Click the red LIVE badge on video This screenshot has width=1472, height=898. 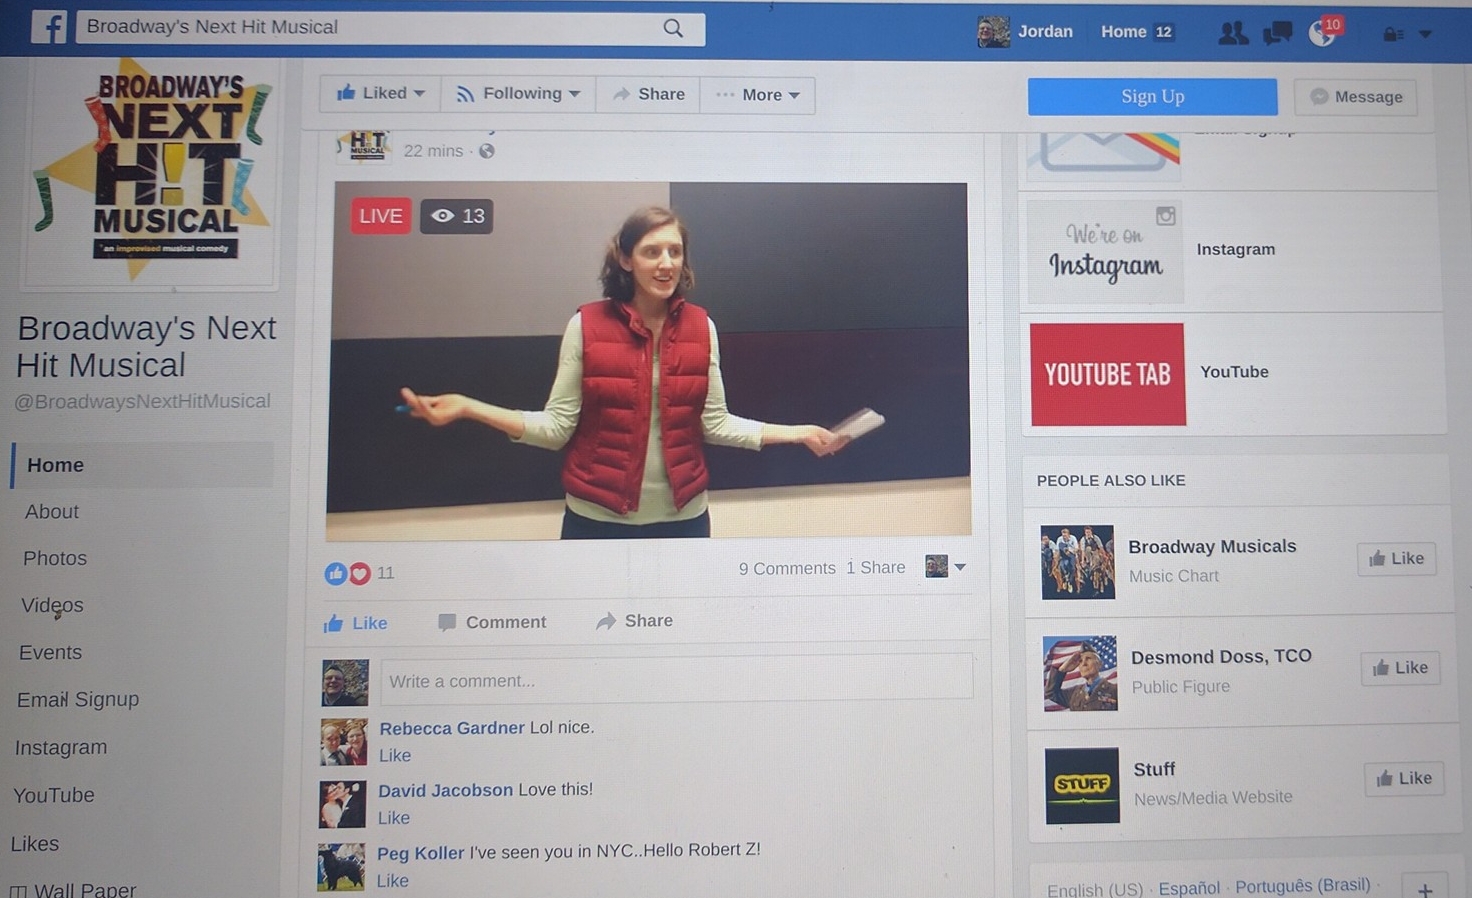(381, 216)
